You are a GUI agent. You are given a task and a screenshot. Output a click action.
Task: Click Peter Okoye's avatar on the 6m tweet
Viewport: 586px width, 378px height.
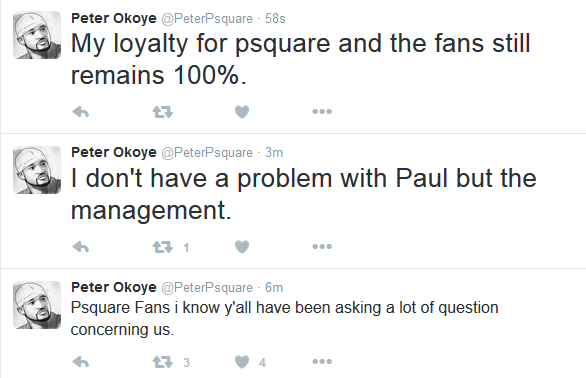point(37,305)
